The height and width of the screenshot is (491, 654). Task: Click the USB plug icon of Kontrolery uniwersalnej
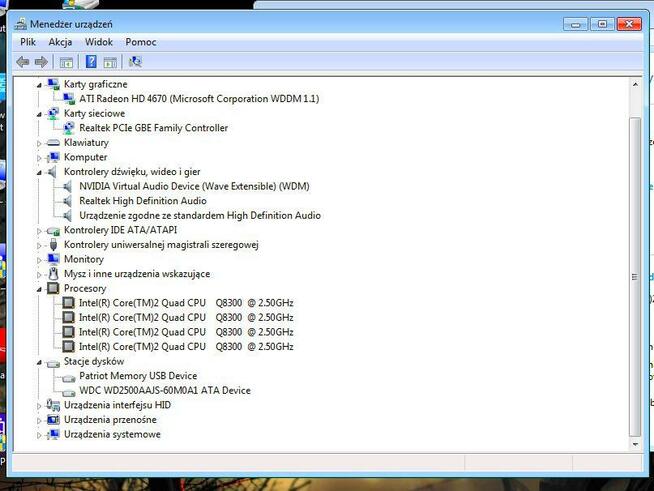click(x=53, y=244)
